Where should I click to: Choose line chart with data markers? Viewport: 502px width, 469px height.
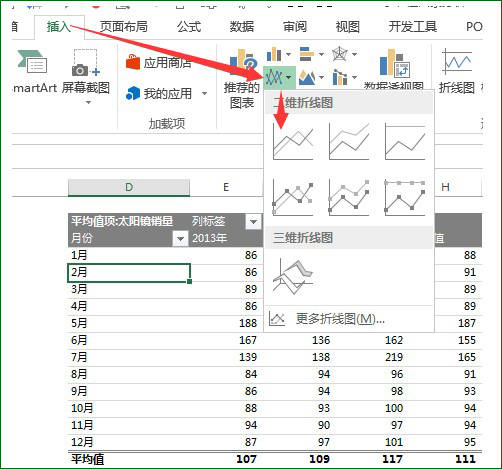(293, 197)
